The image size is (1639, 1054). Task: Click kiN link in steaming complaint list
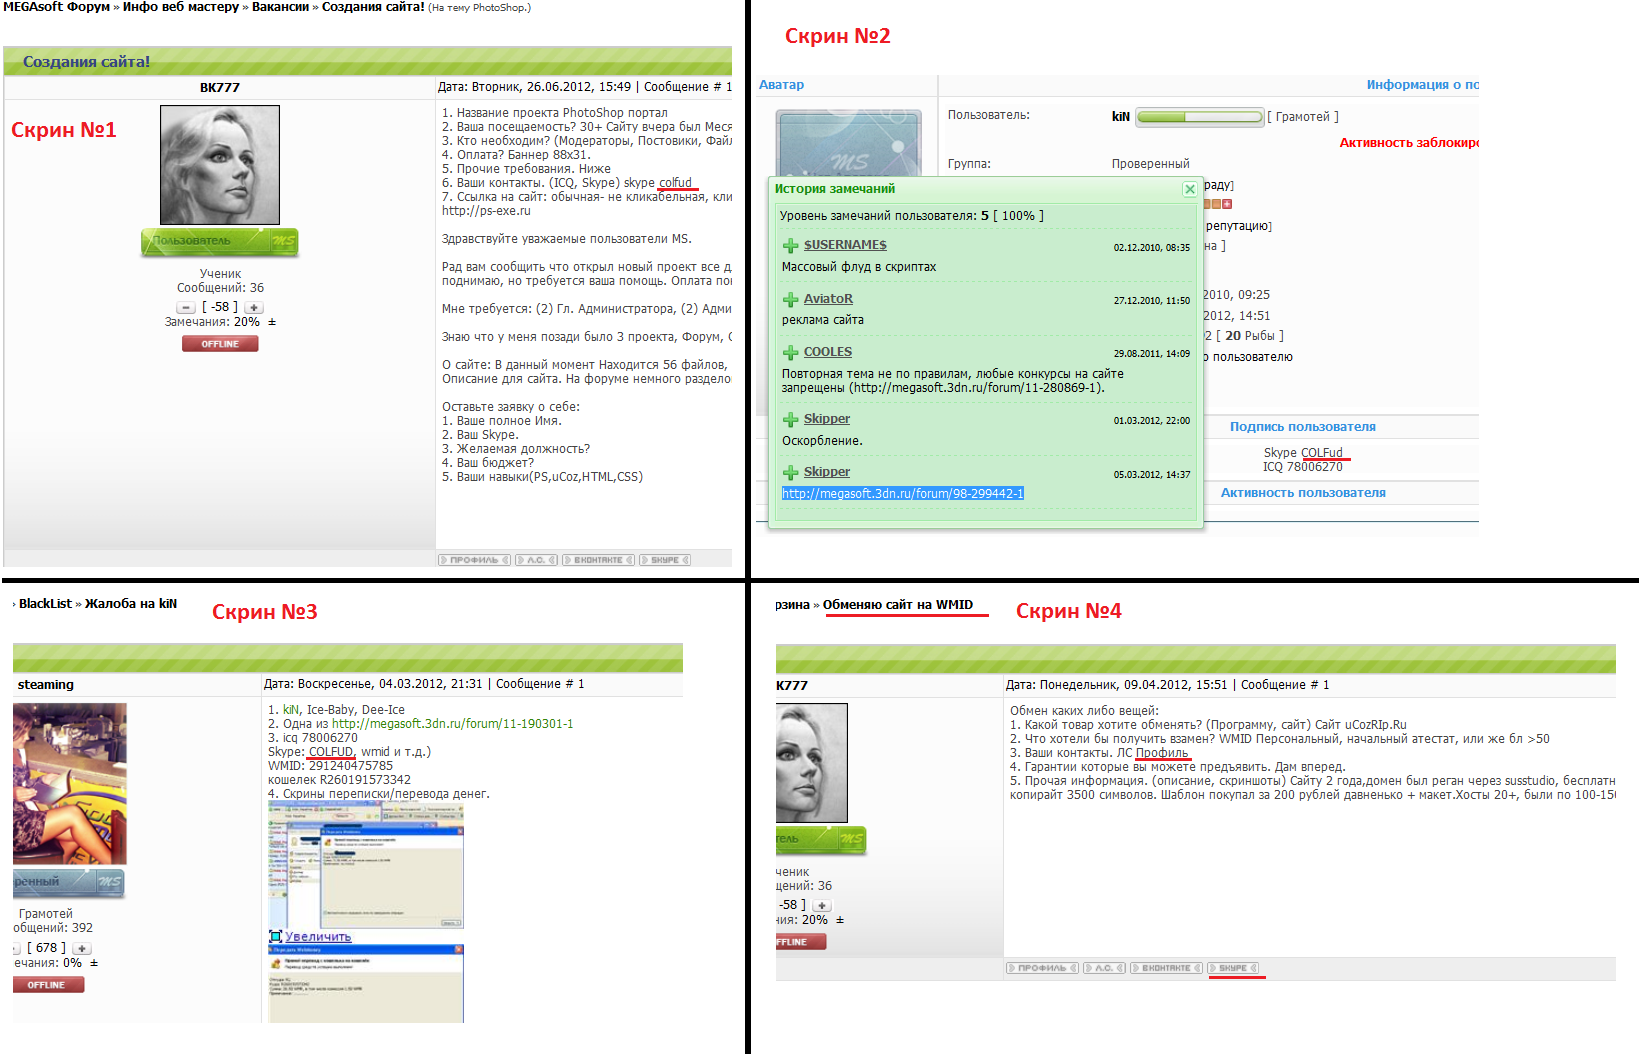pos(291,710)
